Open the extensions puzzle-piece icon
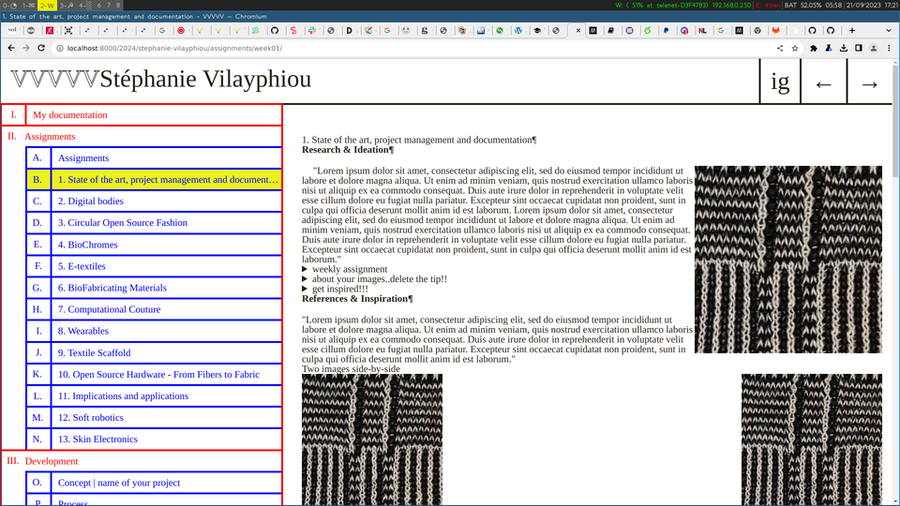Viewport: 900px width, 506px height. 813,48
